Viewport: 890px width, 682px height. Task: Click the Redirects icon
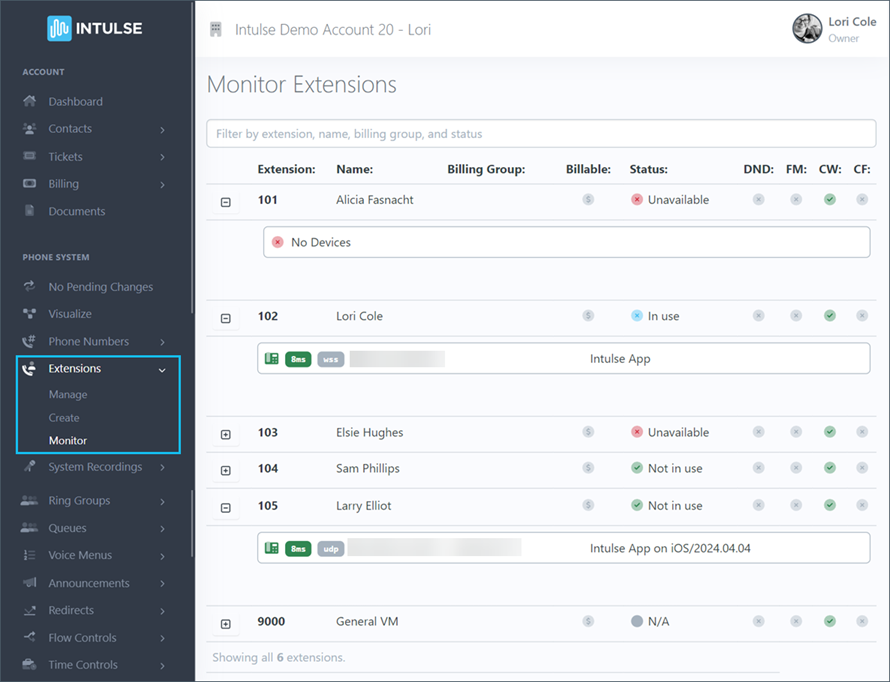pyautogui.click(x=30, y=610)
